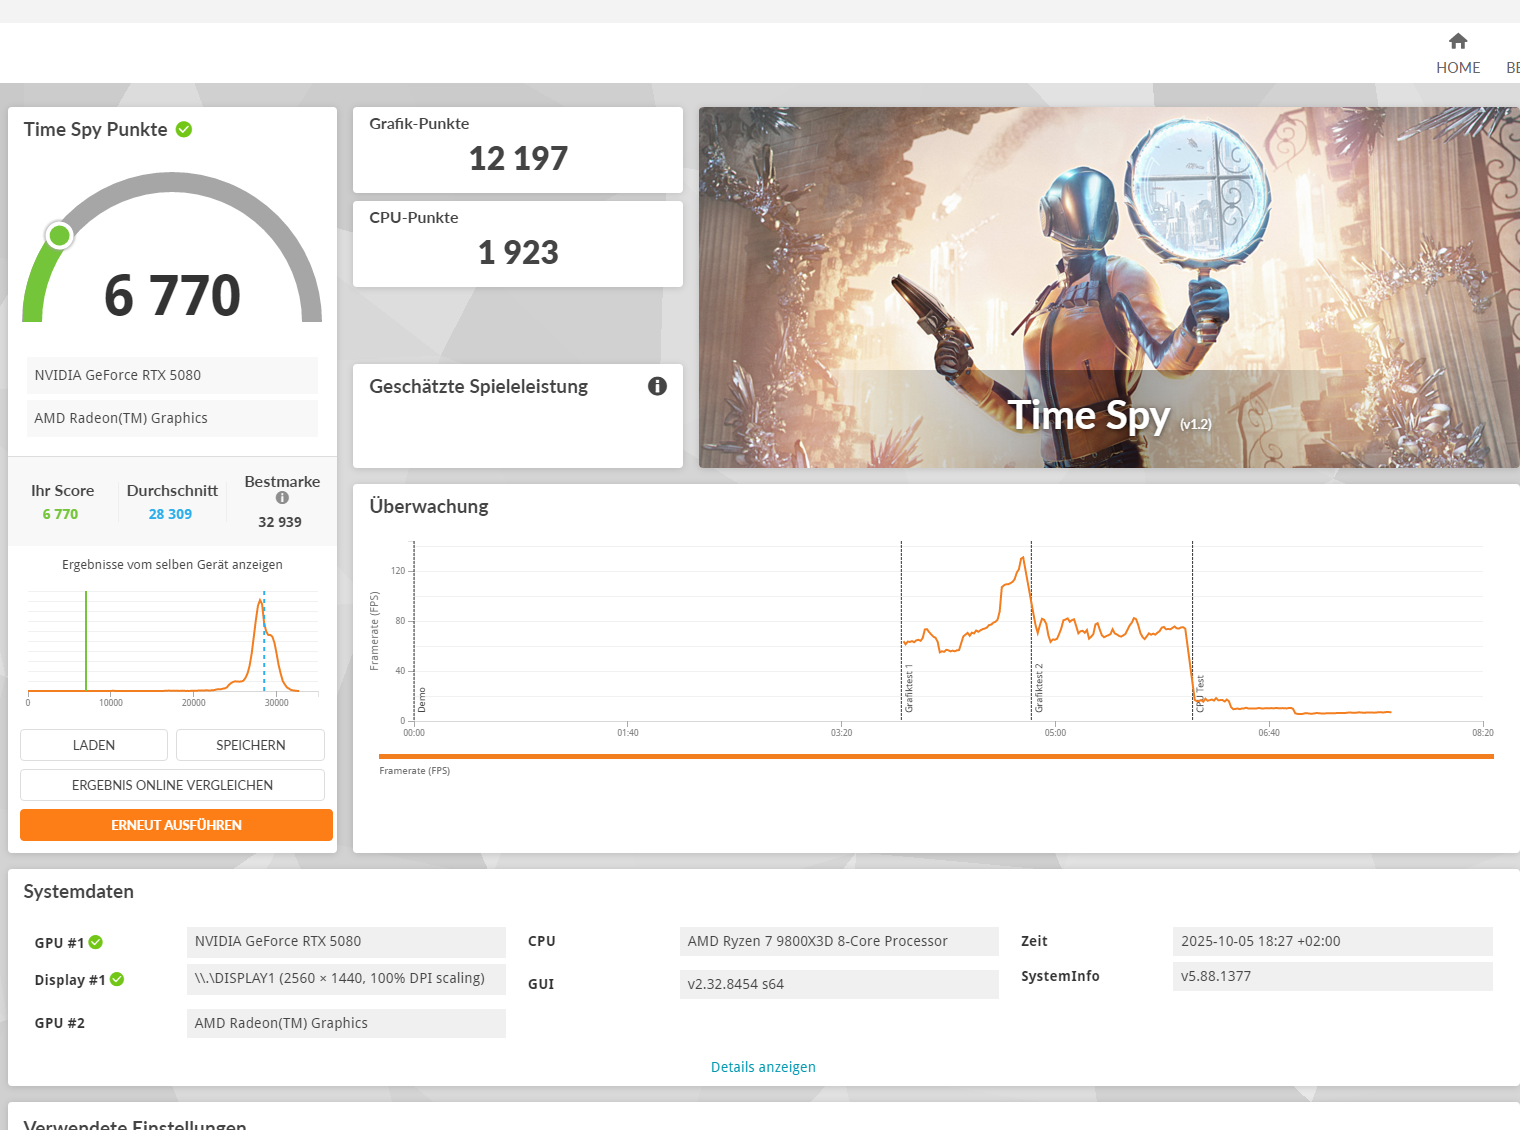Click the LADEN button

(94, 745)
